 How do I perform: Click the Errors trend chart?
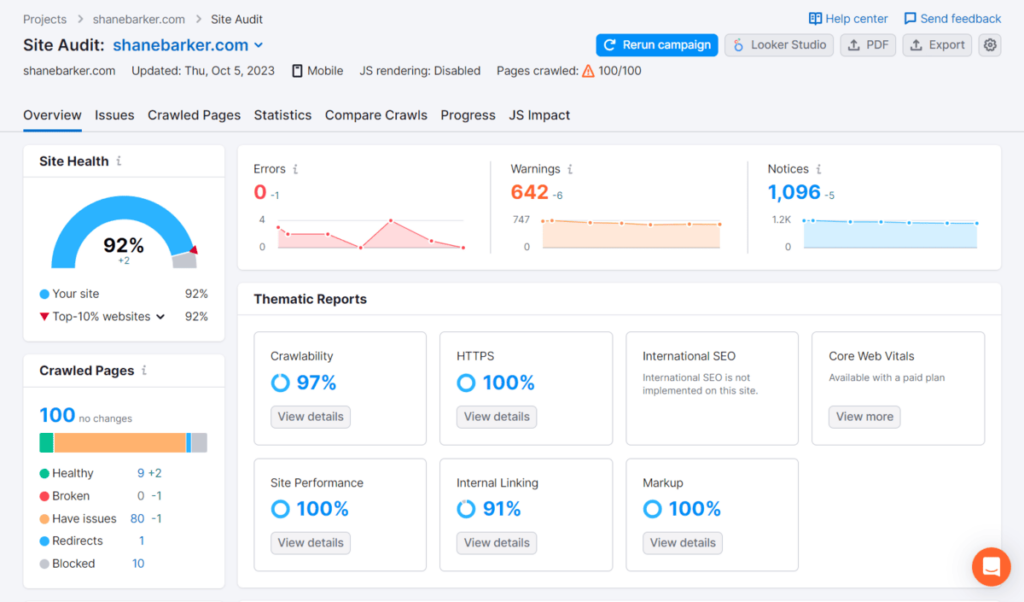371,234
